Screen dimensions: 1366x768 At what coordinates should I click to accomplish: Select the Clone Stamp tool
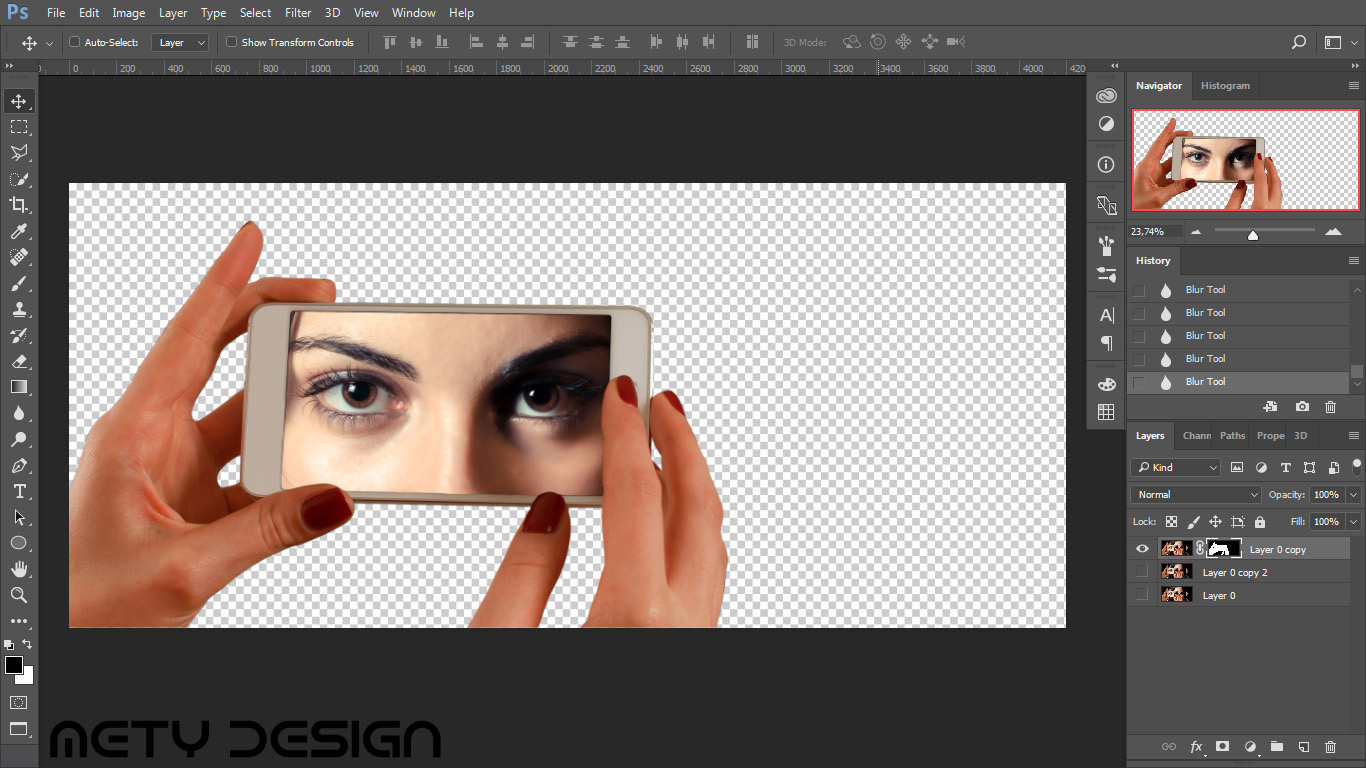(18, 309)
